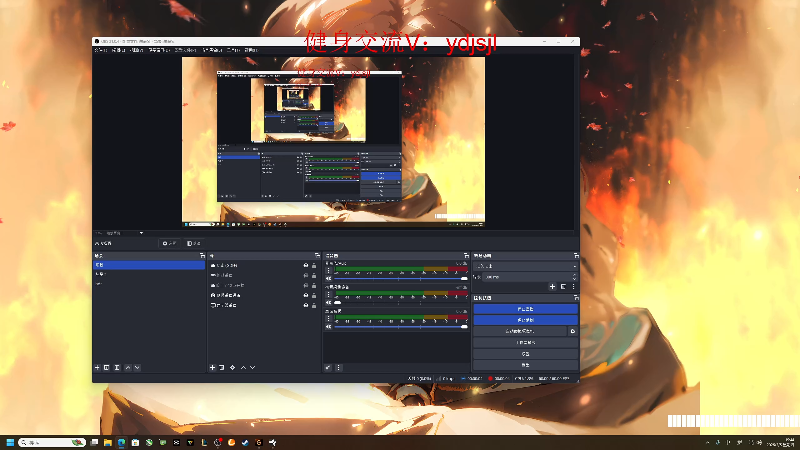Open scene filters icon in Scenes toolbar
This screenshot has height=450, width=800.
point(117,367)
